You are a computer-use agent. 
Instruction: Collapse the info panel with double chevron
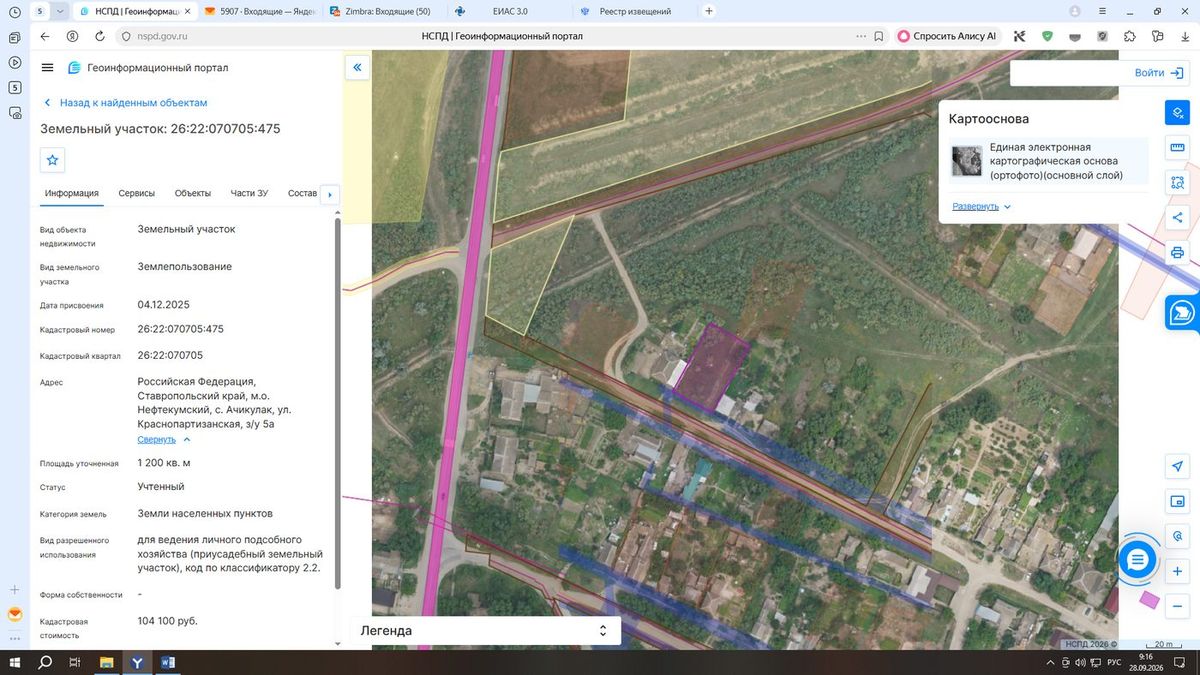(357, 68)
